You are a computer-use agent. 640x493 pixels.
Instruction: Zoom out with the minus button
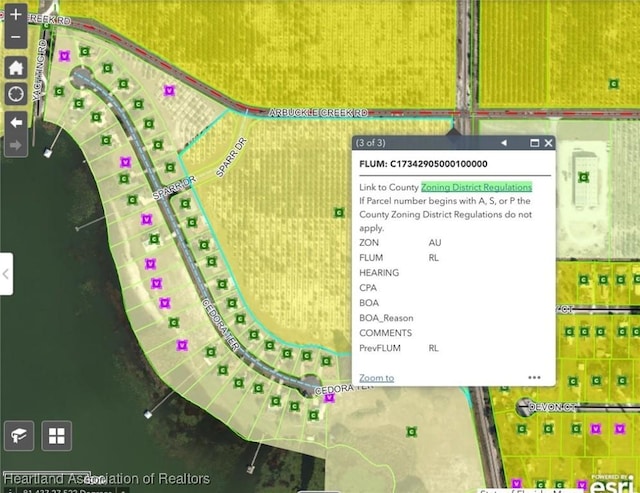coord(16,38)
